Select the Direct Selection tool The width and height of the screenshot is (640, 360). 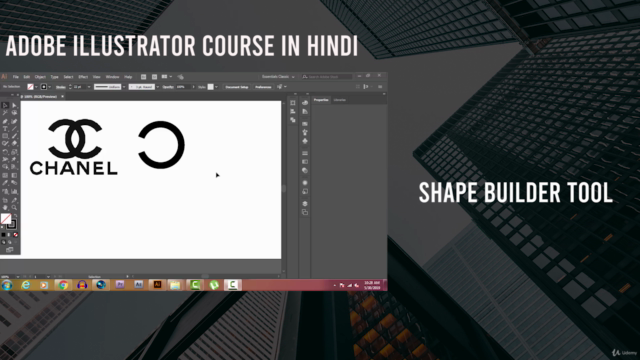pos(14,105)
